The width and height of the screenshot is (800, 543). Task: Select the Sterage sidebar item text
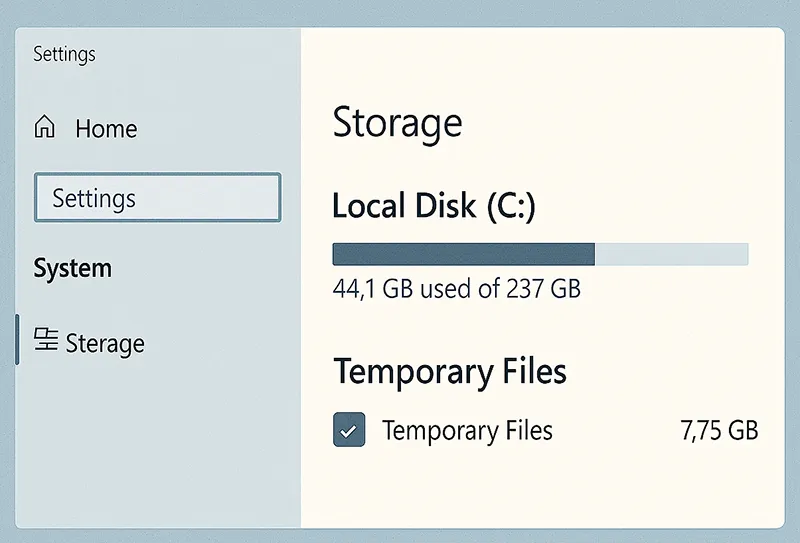click(105, 344)
